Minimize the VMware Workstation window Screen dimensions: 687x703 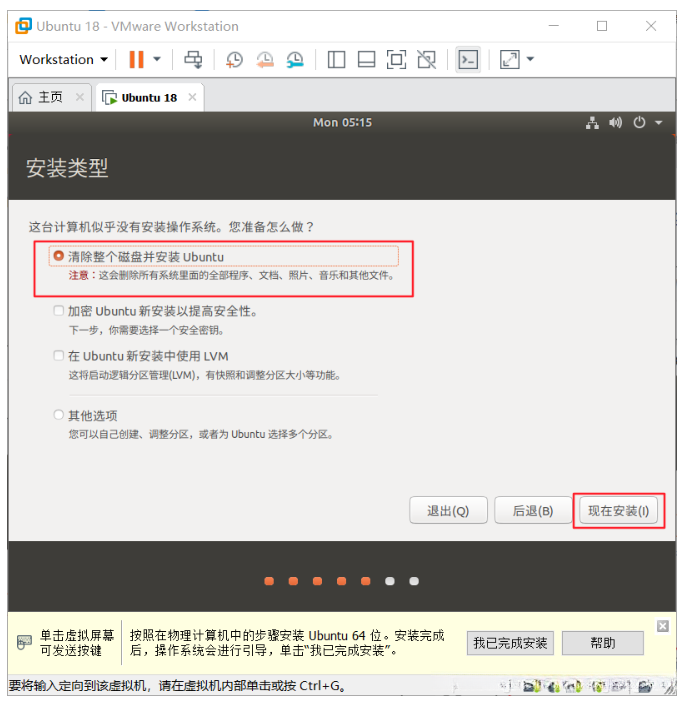(554, 26)
